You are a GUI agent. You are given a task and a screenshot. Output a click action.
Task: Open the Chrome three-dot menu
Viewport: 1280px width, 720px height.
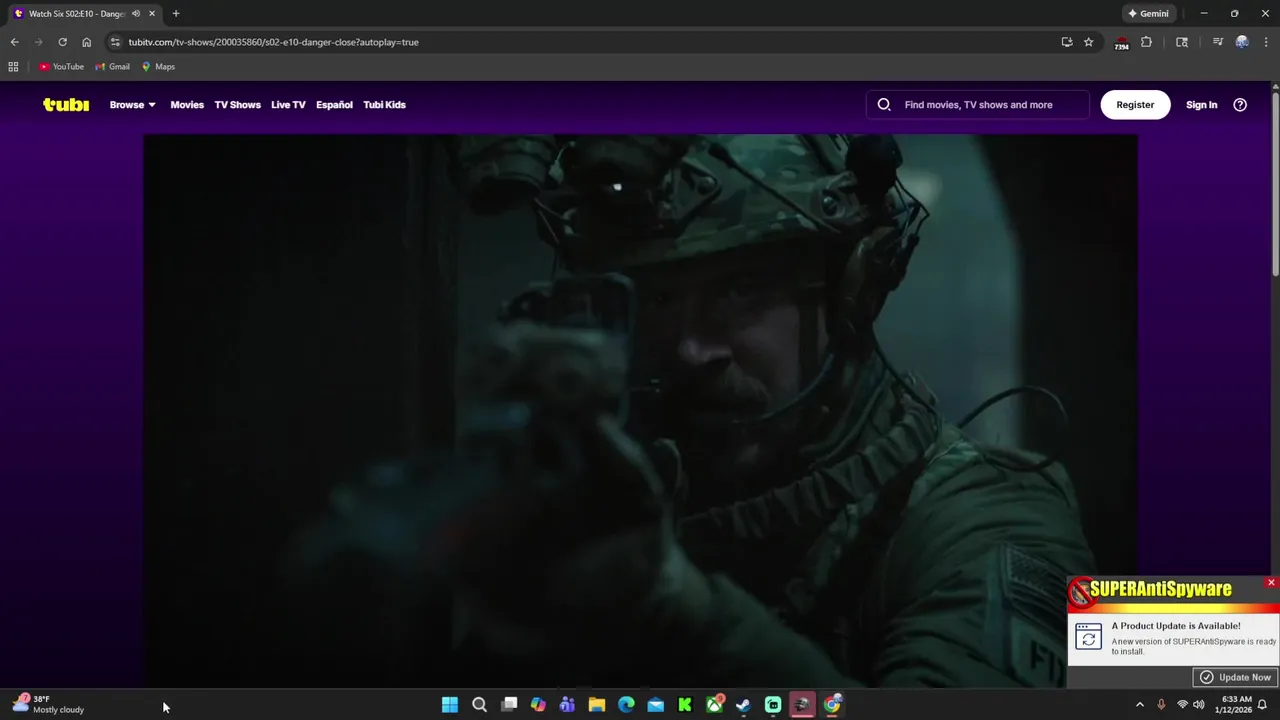(x=1266, y=42)
